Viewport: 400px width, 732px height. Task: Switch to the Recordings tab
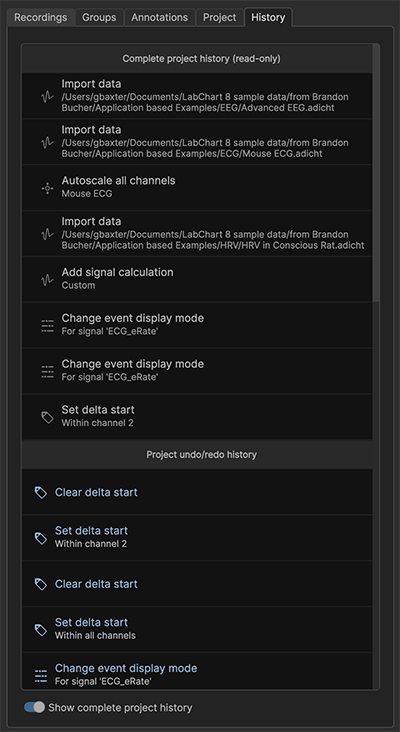(40, 18)
